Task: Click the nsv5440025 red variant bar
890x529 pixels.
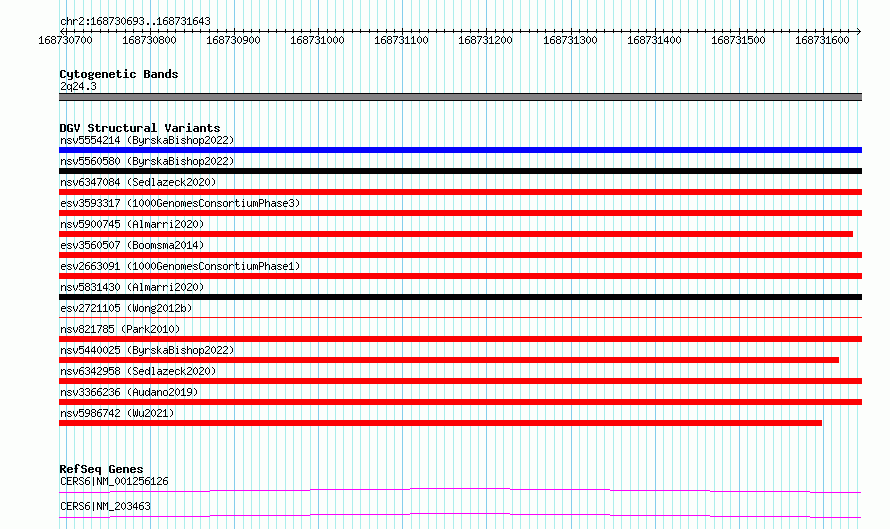Action: (x=449, y=360)
